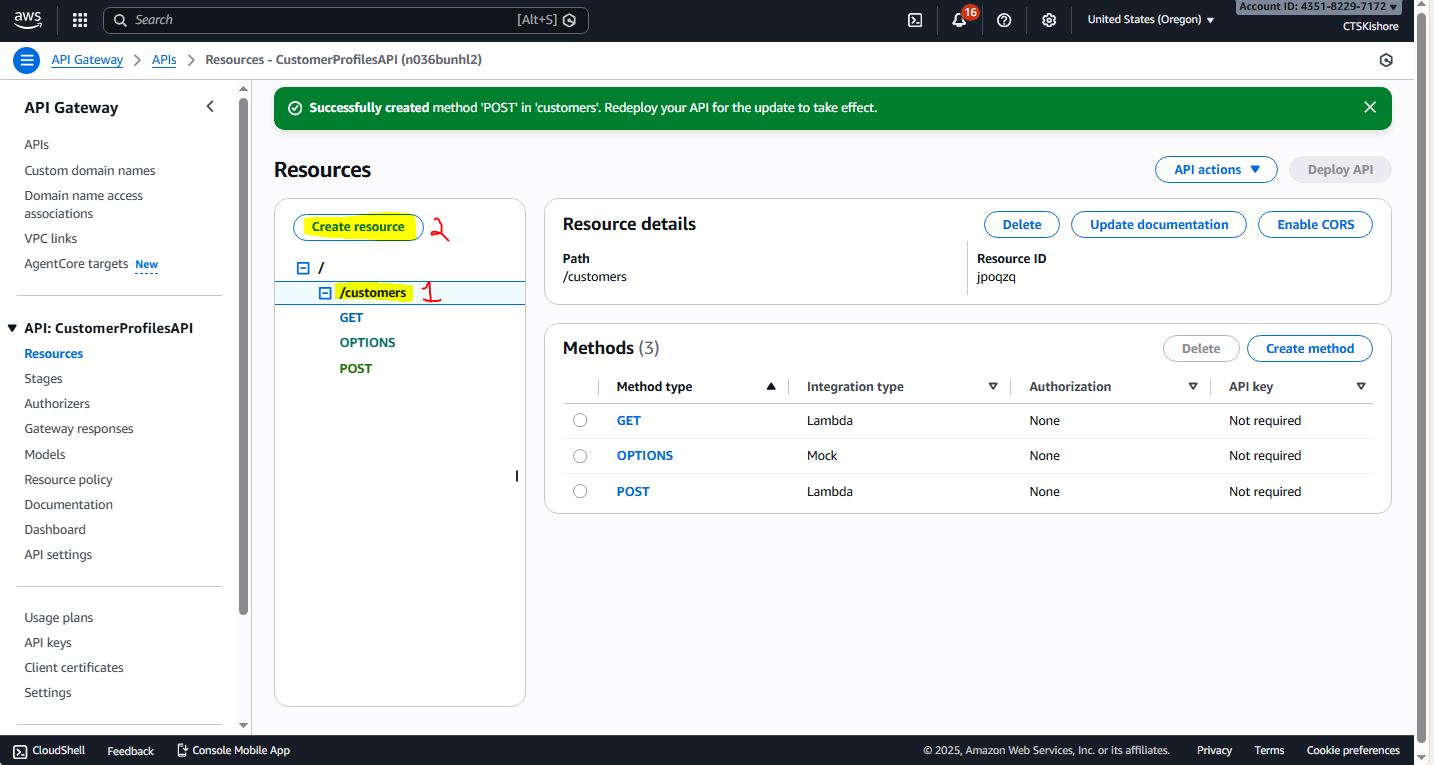Screen dimensions: 1434x765
Task: Click the Create method button
Action: coord(1309,349)
